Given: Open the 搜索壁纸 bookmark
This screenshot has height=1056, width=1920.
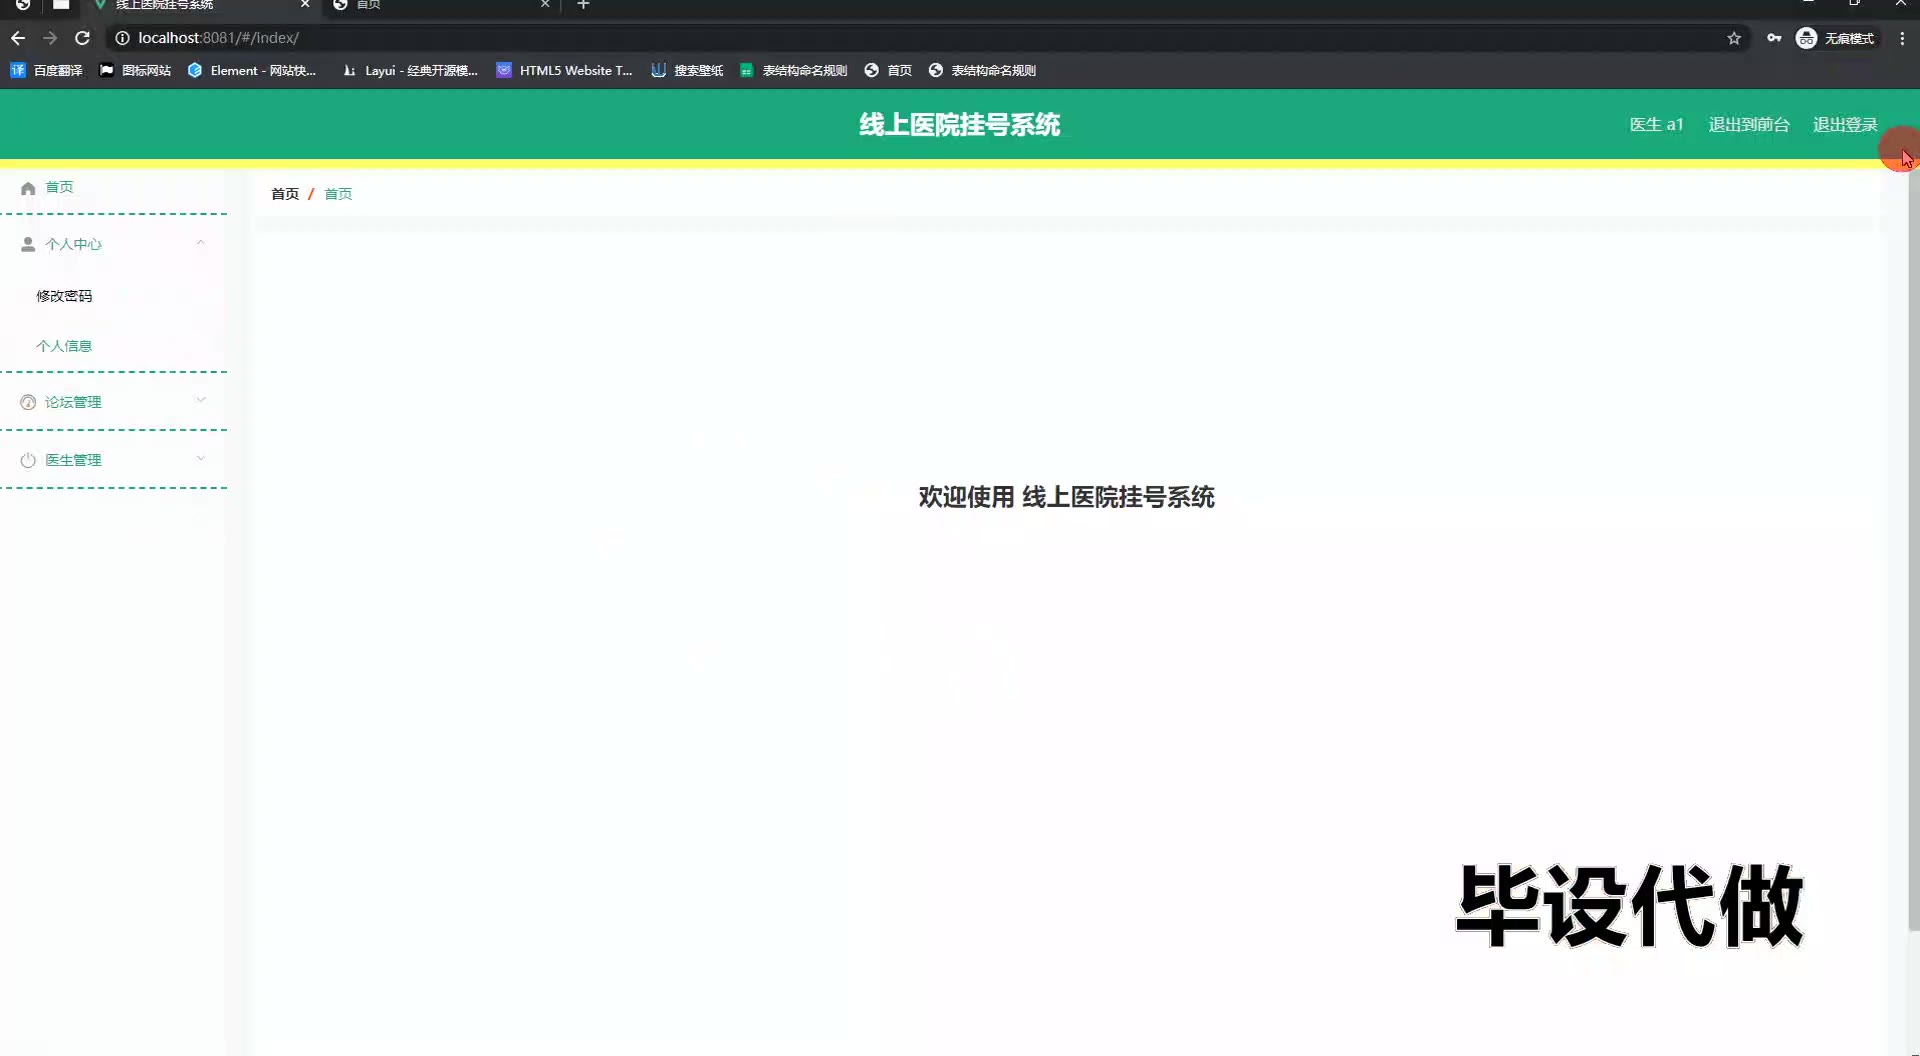Looking at the screenshot, I should (x=687, y=70).
